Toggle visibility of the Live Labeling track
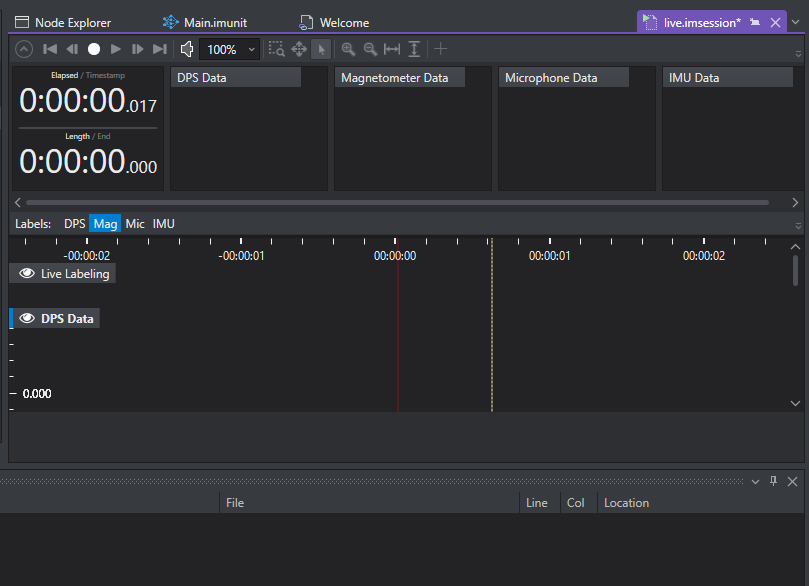The height and width of the screenshot is (586, 809). (27, 273)
